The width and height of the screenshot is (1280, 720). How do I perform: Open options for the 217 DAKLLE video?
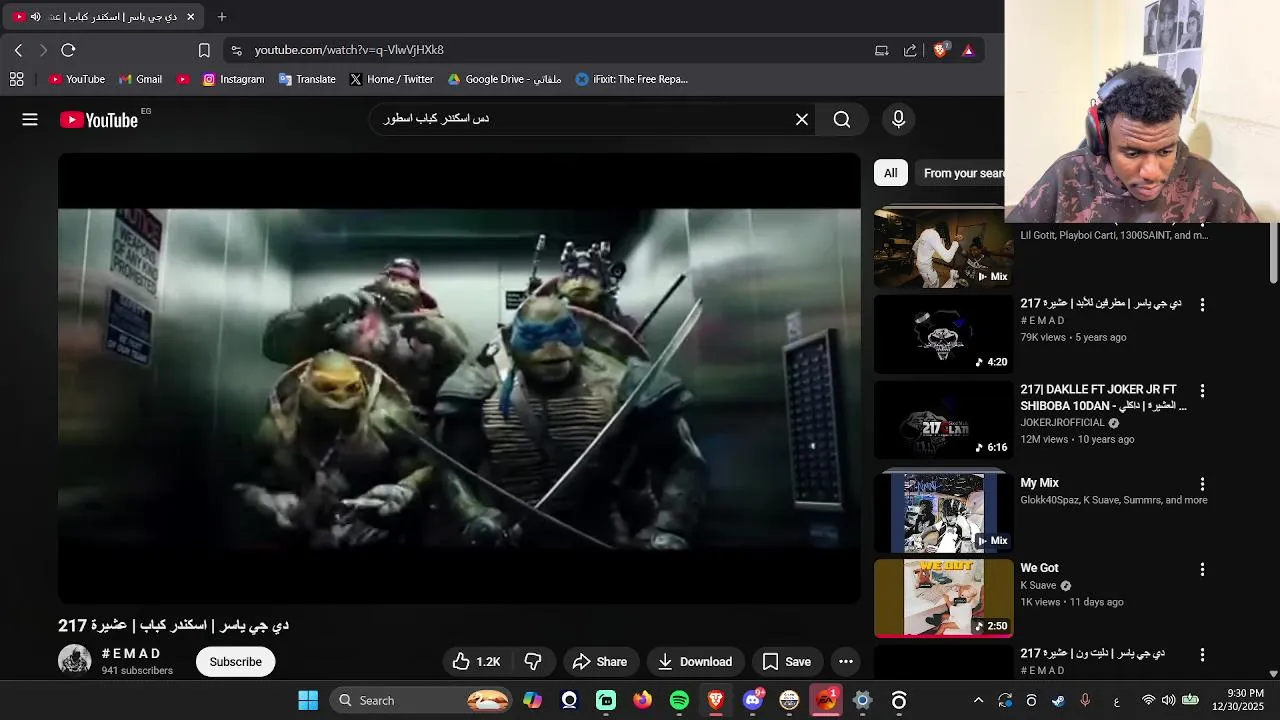point(1202,391)
